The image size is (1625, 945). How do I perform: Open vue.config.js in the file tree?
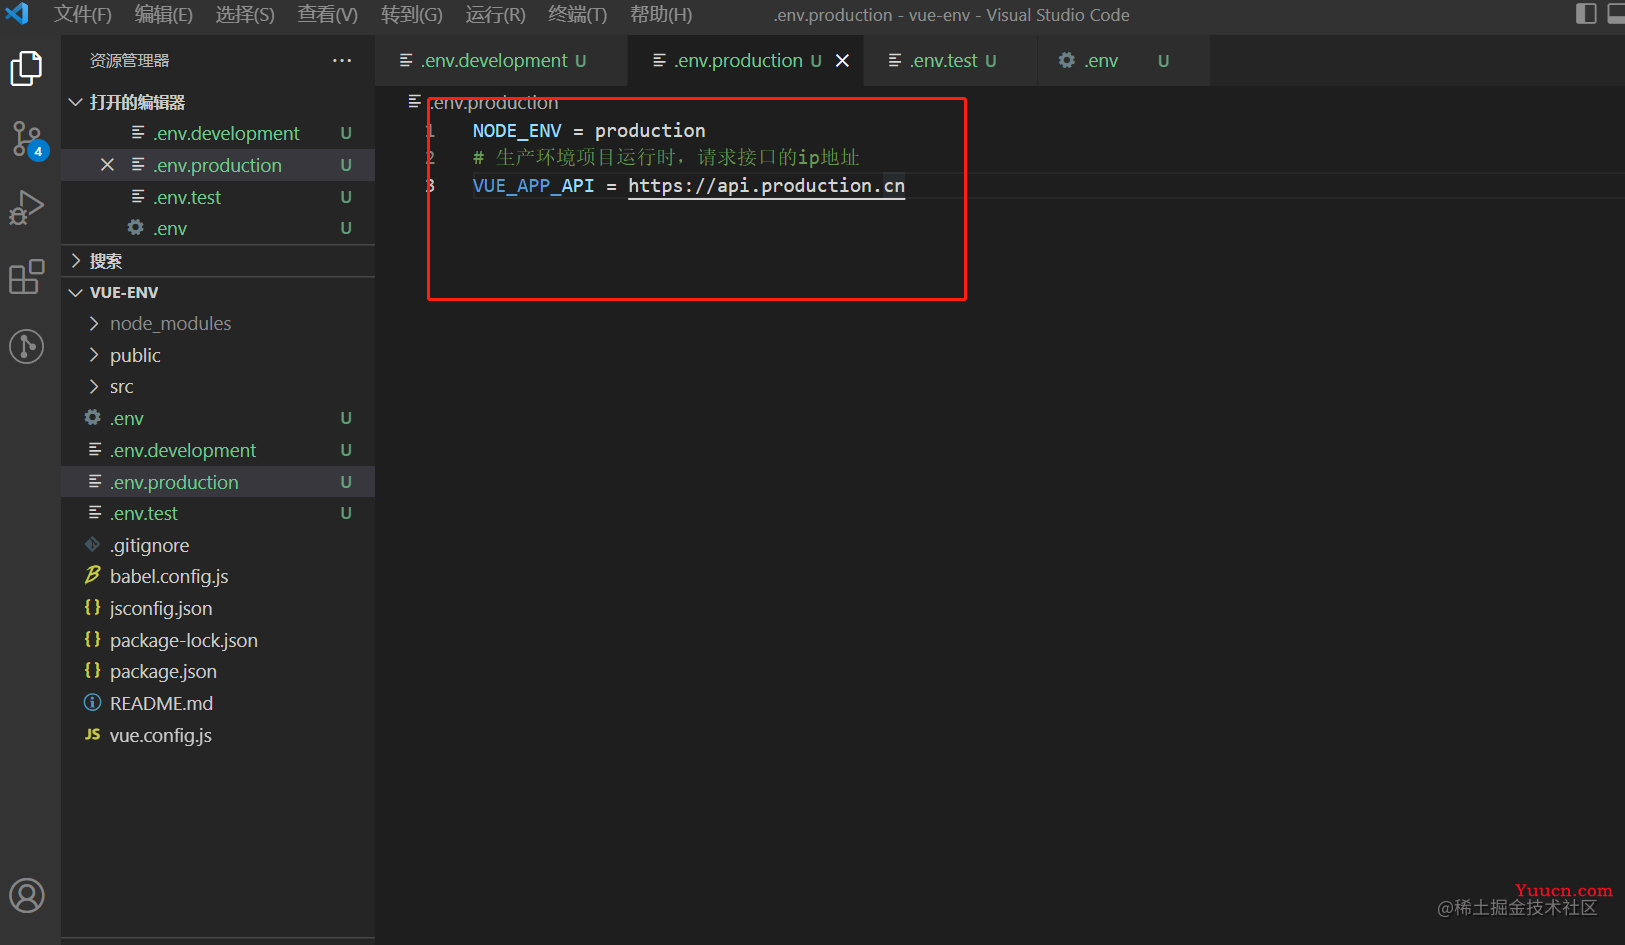click(218, 735)
